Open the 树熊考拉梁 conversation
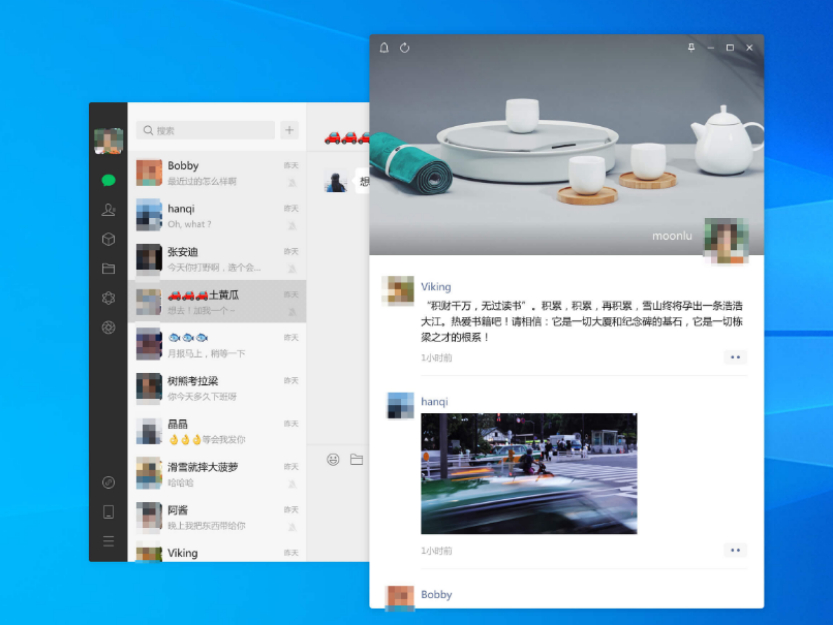Image resolution: width=833 pixels, height=625 pixels. click(217, 387)
